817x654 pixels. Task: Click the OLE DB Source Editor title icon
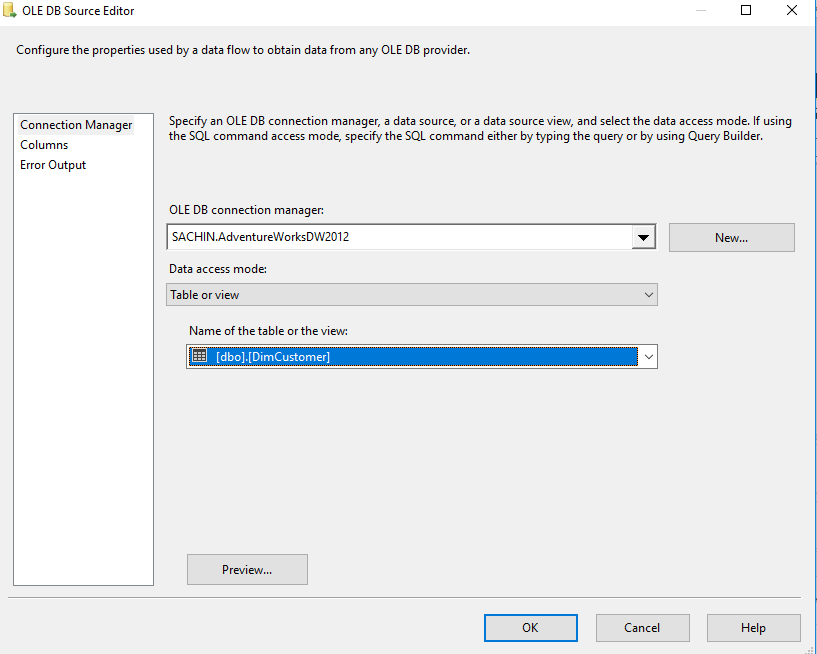coord(9,11)
